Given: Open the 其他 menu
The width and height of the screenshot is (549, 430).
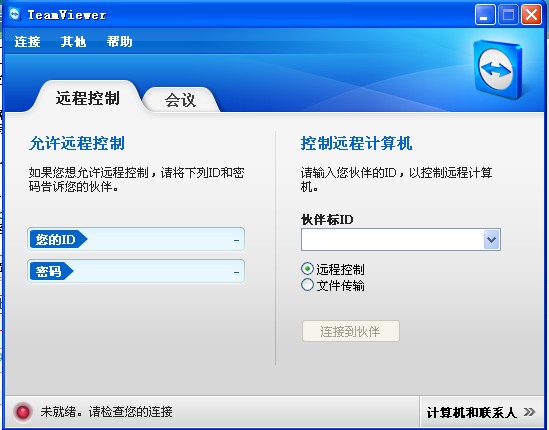Looking at the screenshot, I should point(73,42).
